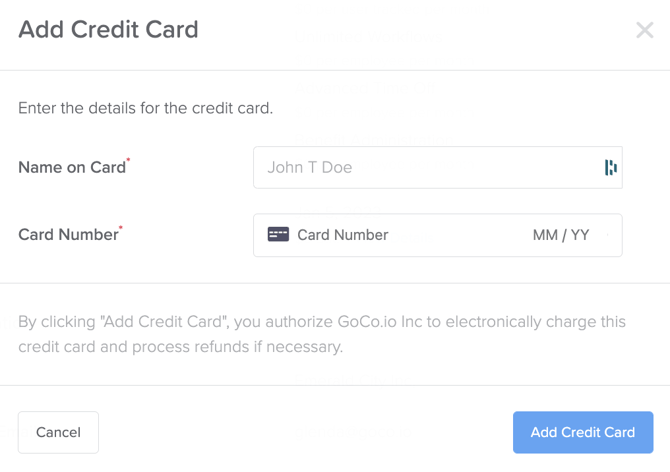Image resolution: width=670 pixels, height=472 pixels.
Task: Close the Add Credit Card dialog
Action: pos(644,30)
